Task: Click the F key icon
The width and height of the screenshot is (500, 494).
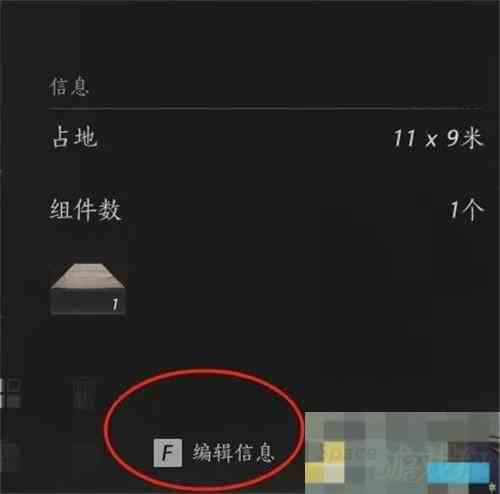Action: coord(168,453)
